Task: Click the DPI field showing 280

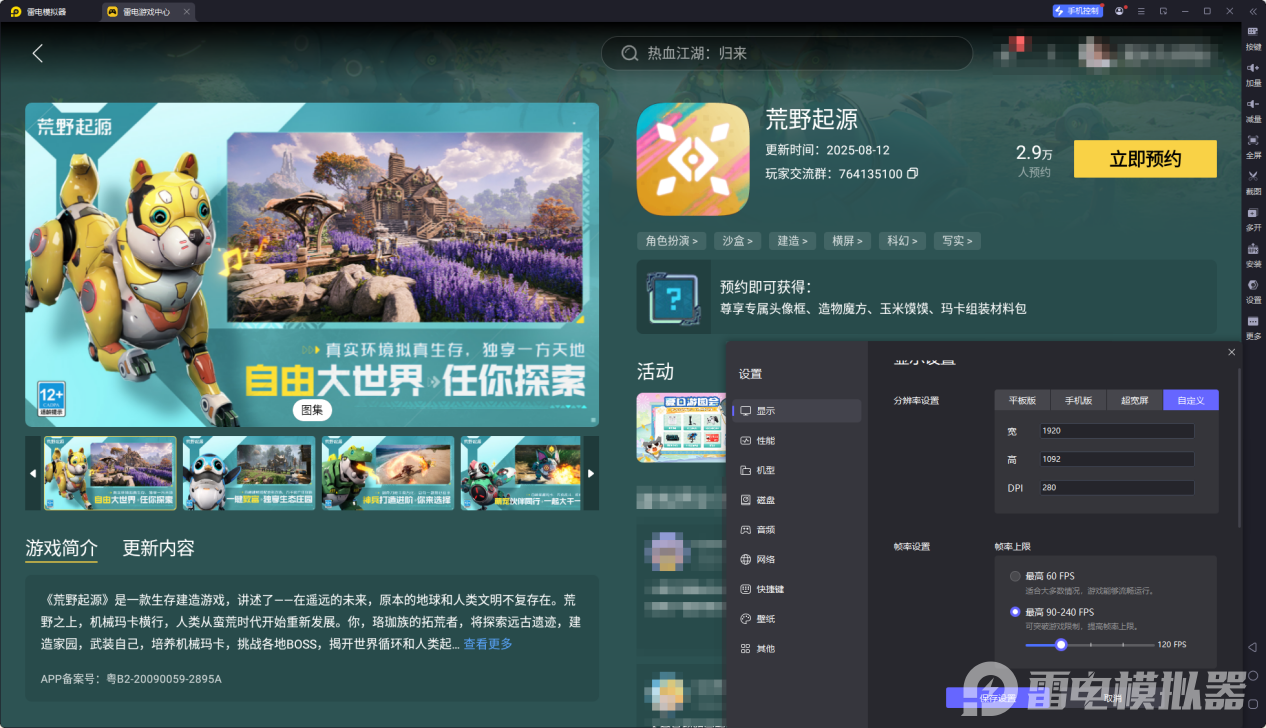Action: click(1117, 488)
